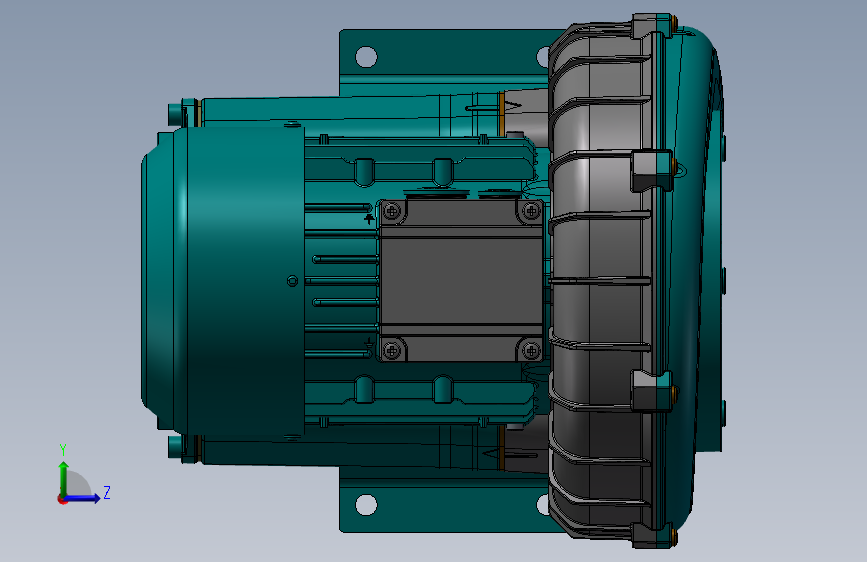Click the "Z" label of the orientation triad

[107, 492]
